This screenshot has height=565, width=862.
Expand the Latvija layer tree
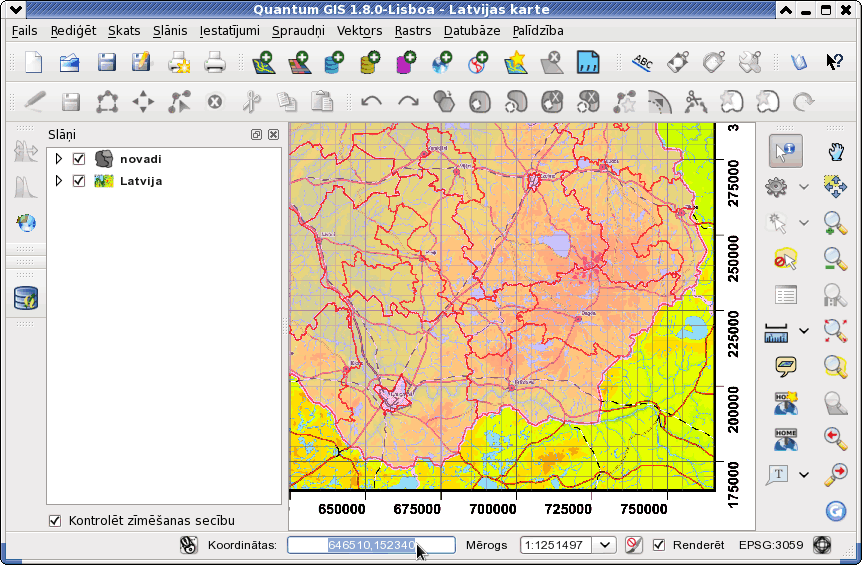pos(58,181)
